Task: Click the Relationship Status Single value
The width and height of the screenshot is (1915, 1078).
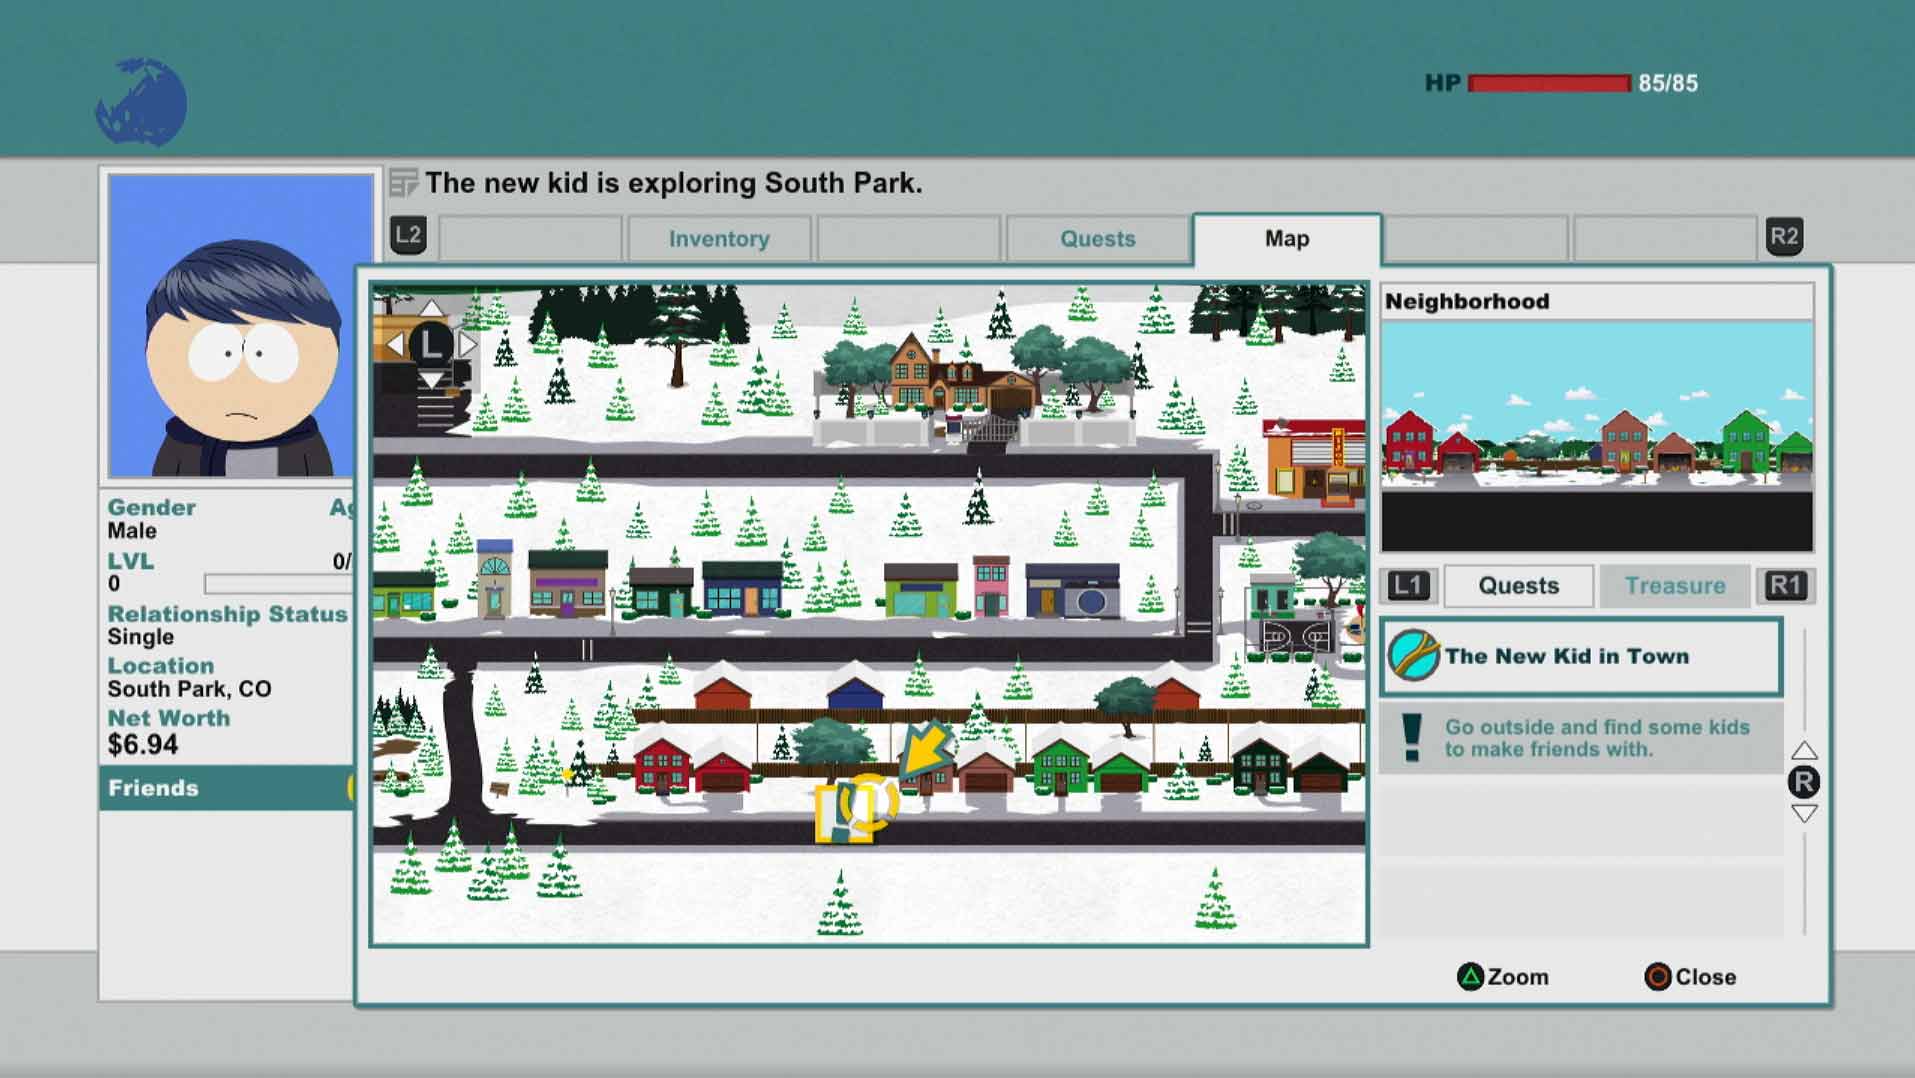Action: [141, 637]
